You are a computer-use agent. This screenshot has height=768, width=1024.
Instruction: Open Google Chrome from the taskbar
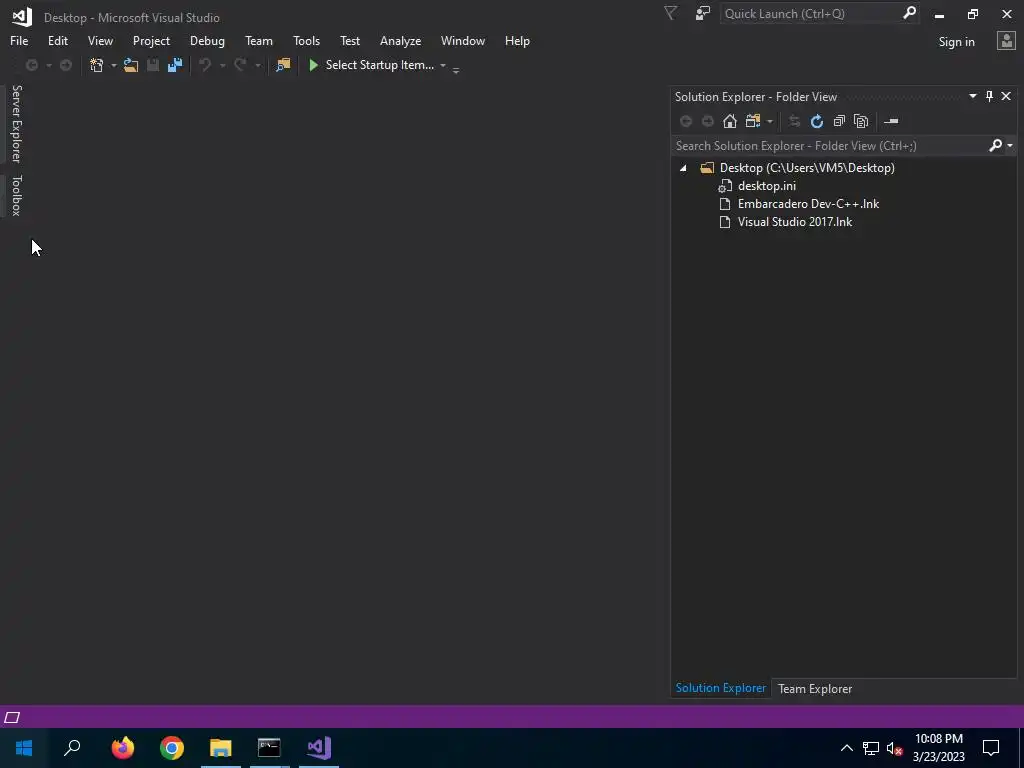pyautogui.click(x=172, y=748)
